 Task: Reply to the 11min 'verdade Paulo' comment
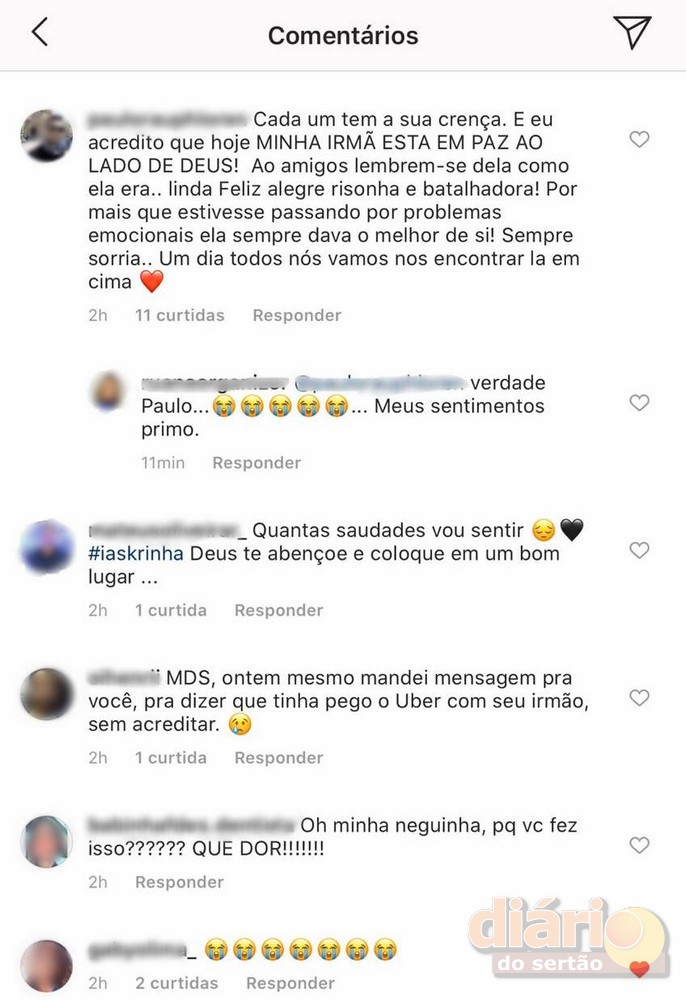click(256, 462)
